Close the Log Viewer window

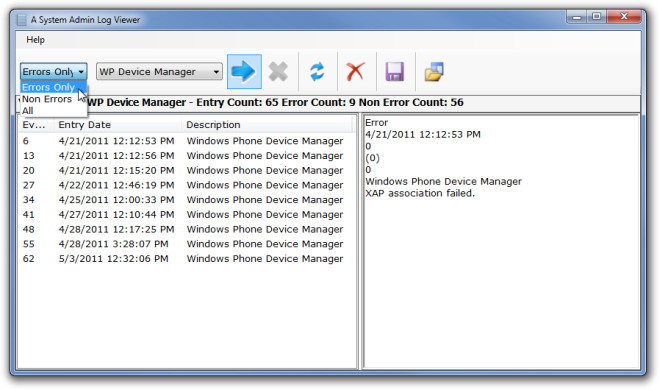tap(624, 17)
